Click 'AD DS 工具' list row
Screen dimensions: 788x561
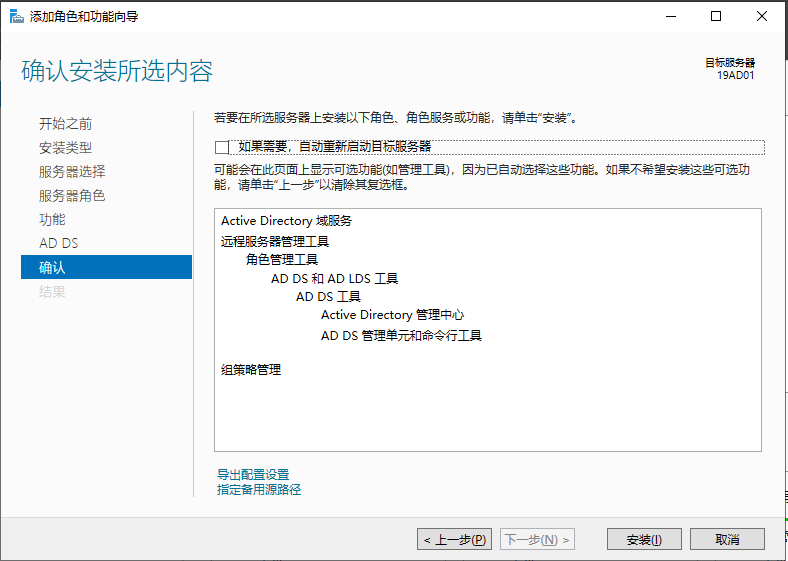coord(328,297)
